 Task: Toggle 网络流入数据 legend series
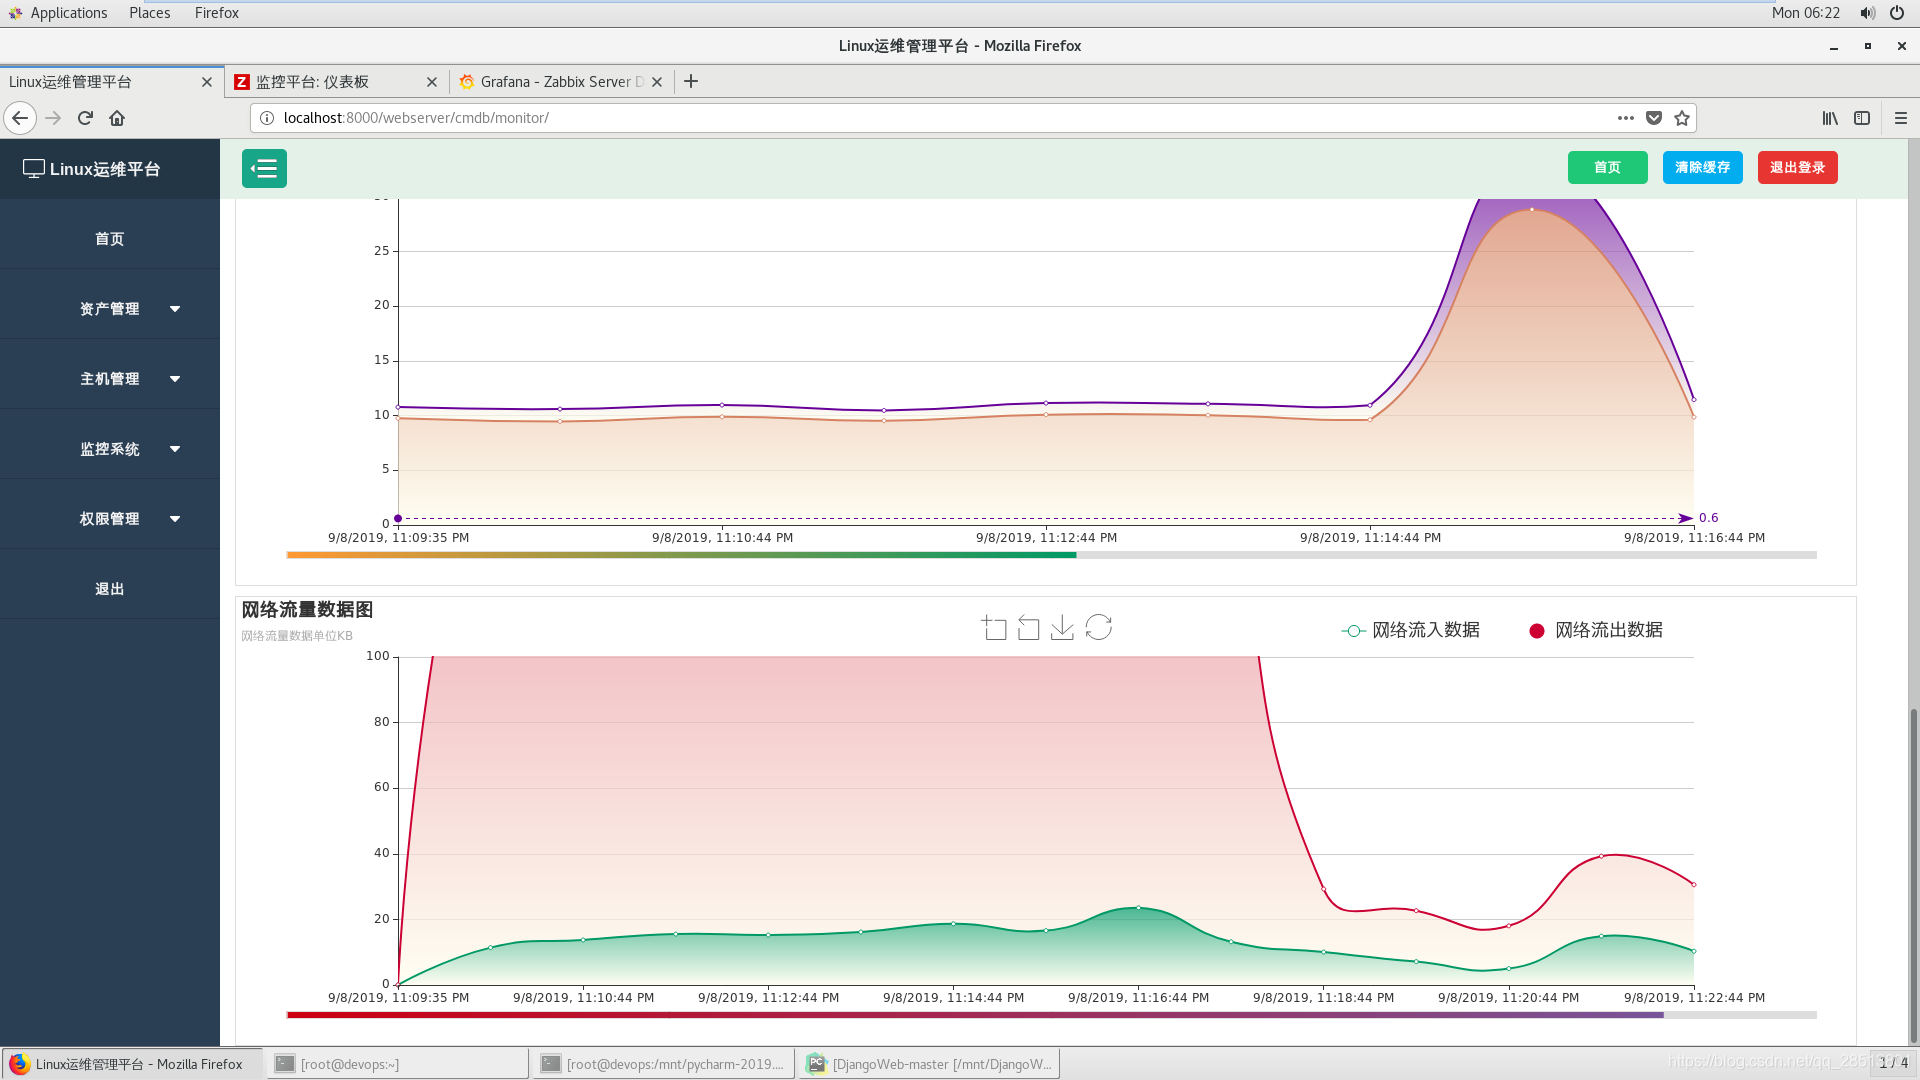[1410, 630]
